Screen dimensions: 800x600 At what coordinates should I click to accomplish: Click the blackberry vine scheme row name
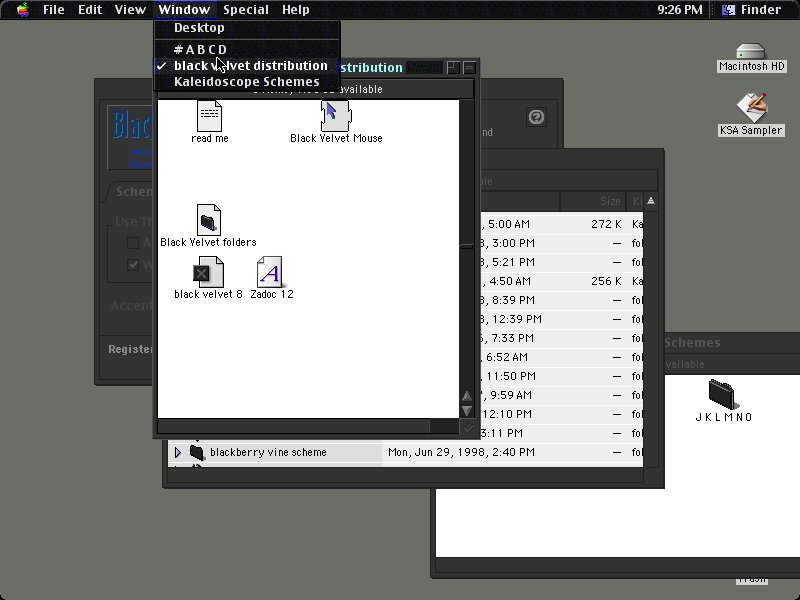[x=268, y=452]
